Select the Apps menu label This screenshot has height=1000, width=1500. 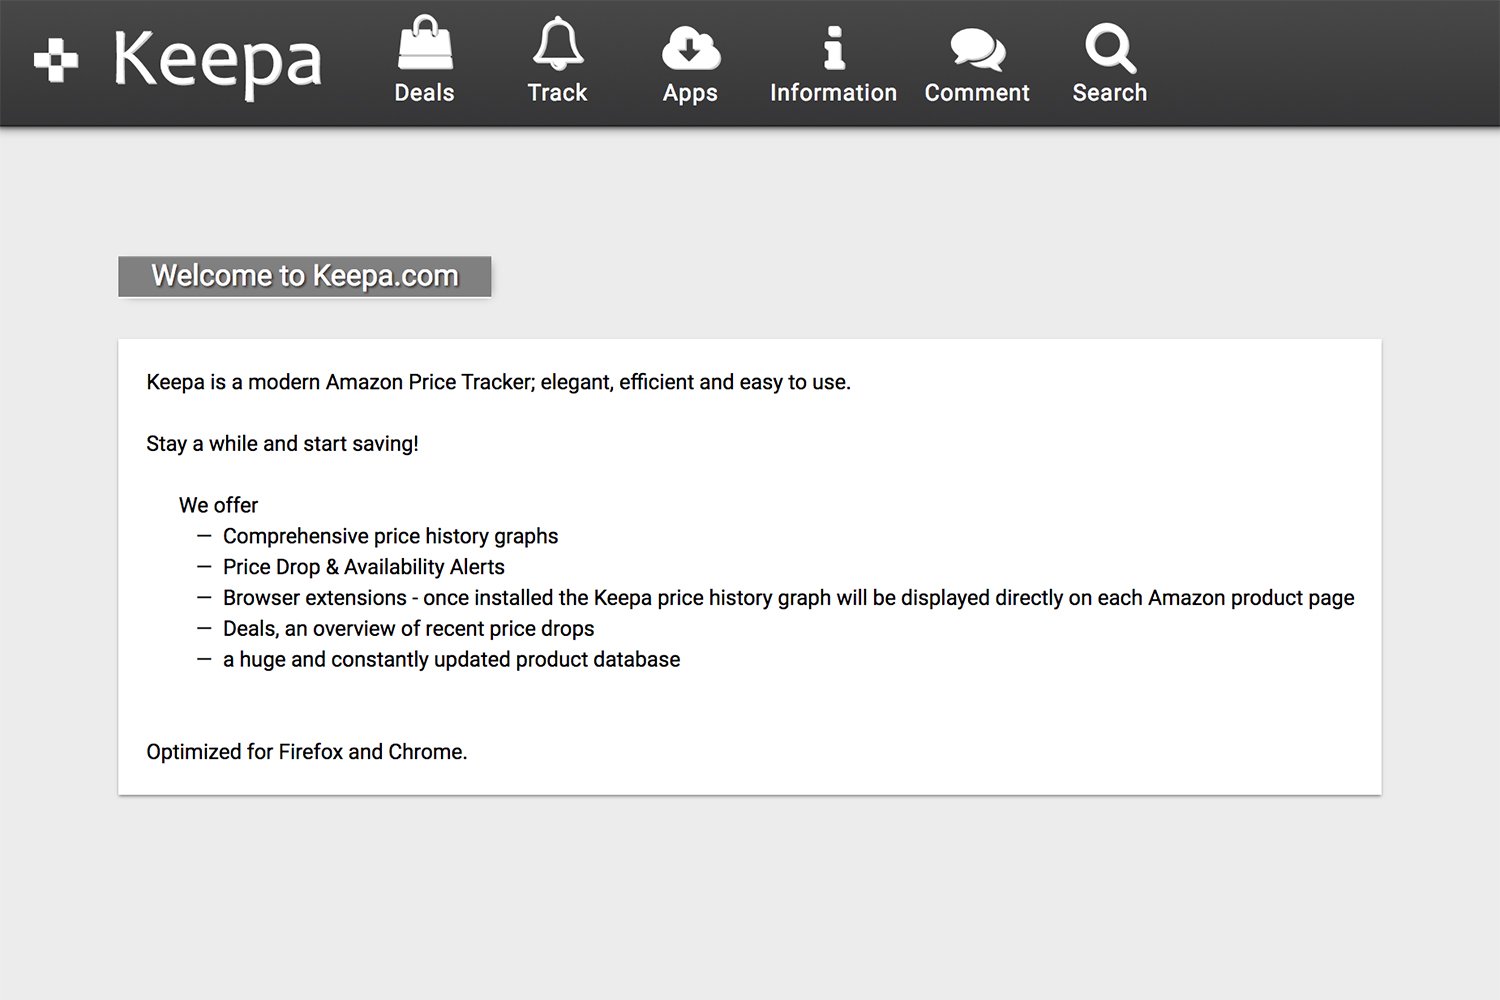pos(690,94)
